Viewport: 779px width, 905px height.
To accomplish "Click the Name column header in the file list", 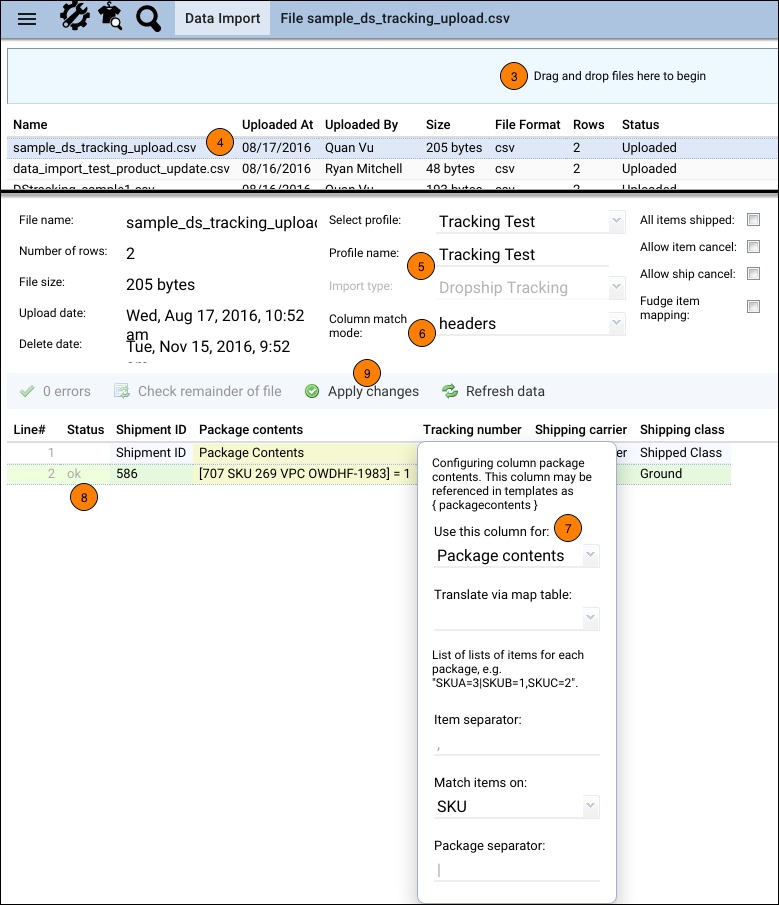I will coord(30,125).
